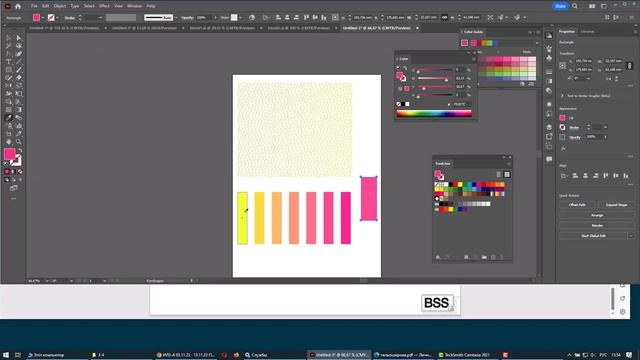The image size is (640, 360).
Task: Open harmony rules dropdown in Color Guide
Action: [537, 43]
